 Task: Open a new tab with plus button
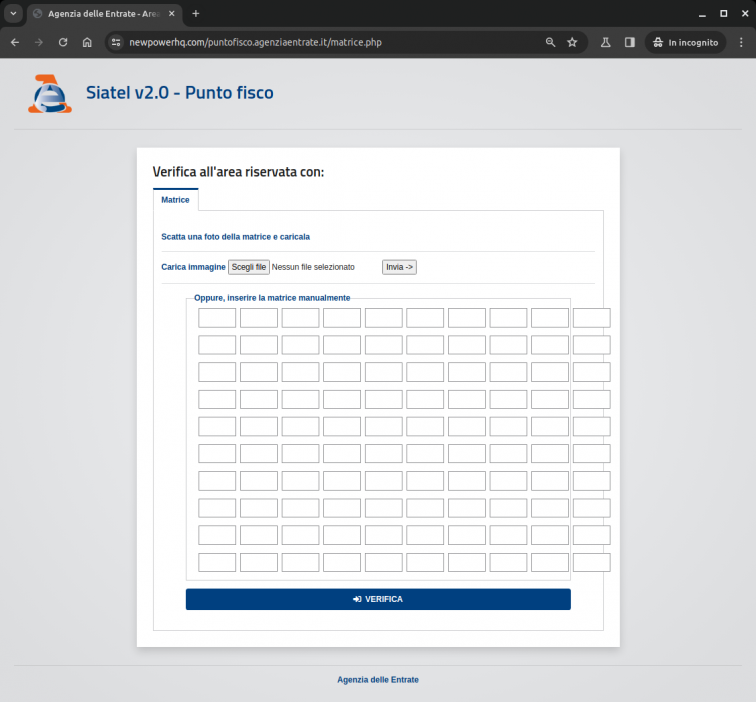196,14
